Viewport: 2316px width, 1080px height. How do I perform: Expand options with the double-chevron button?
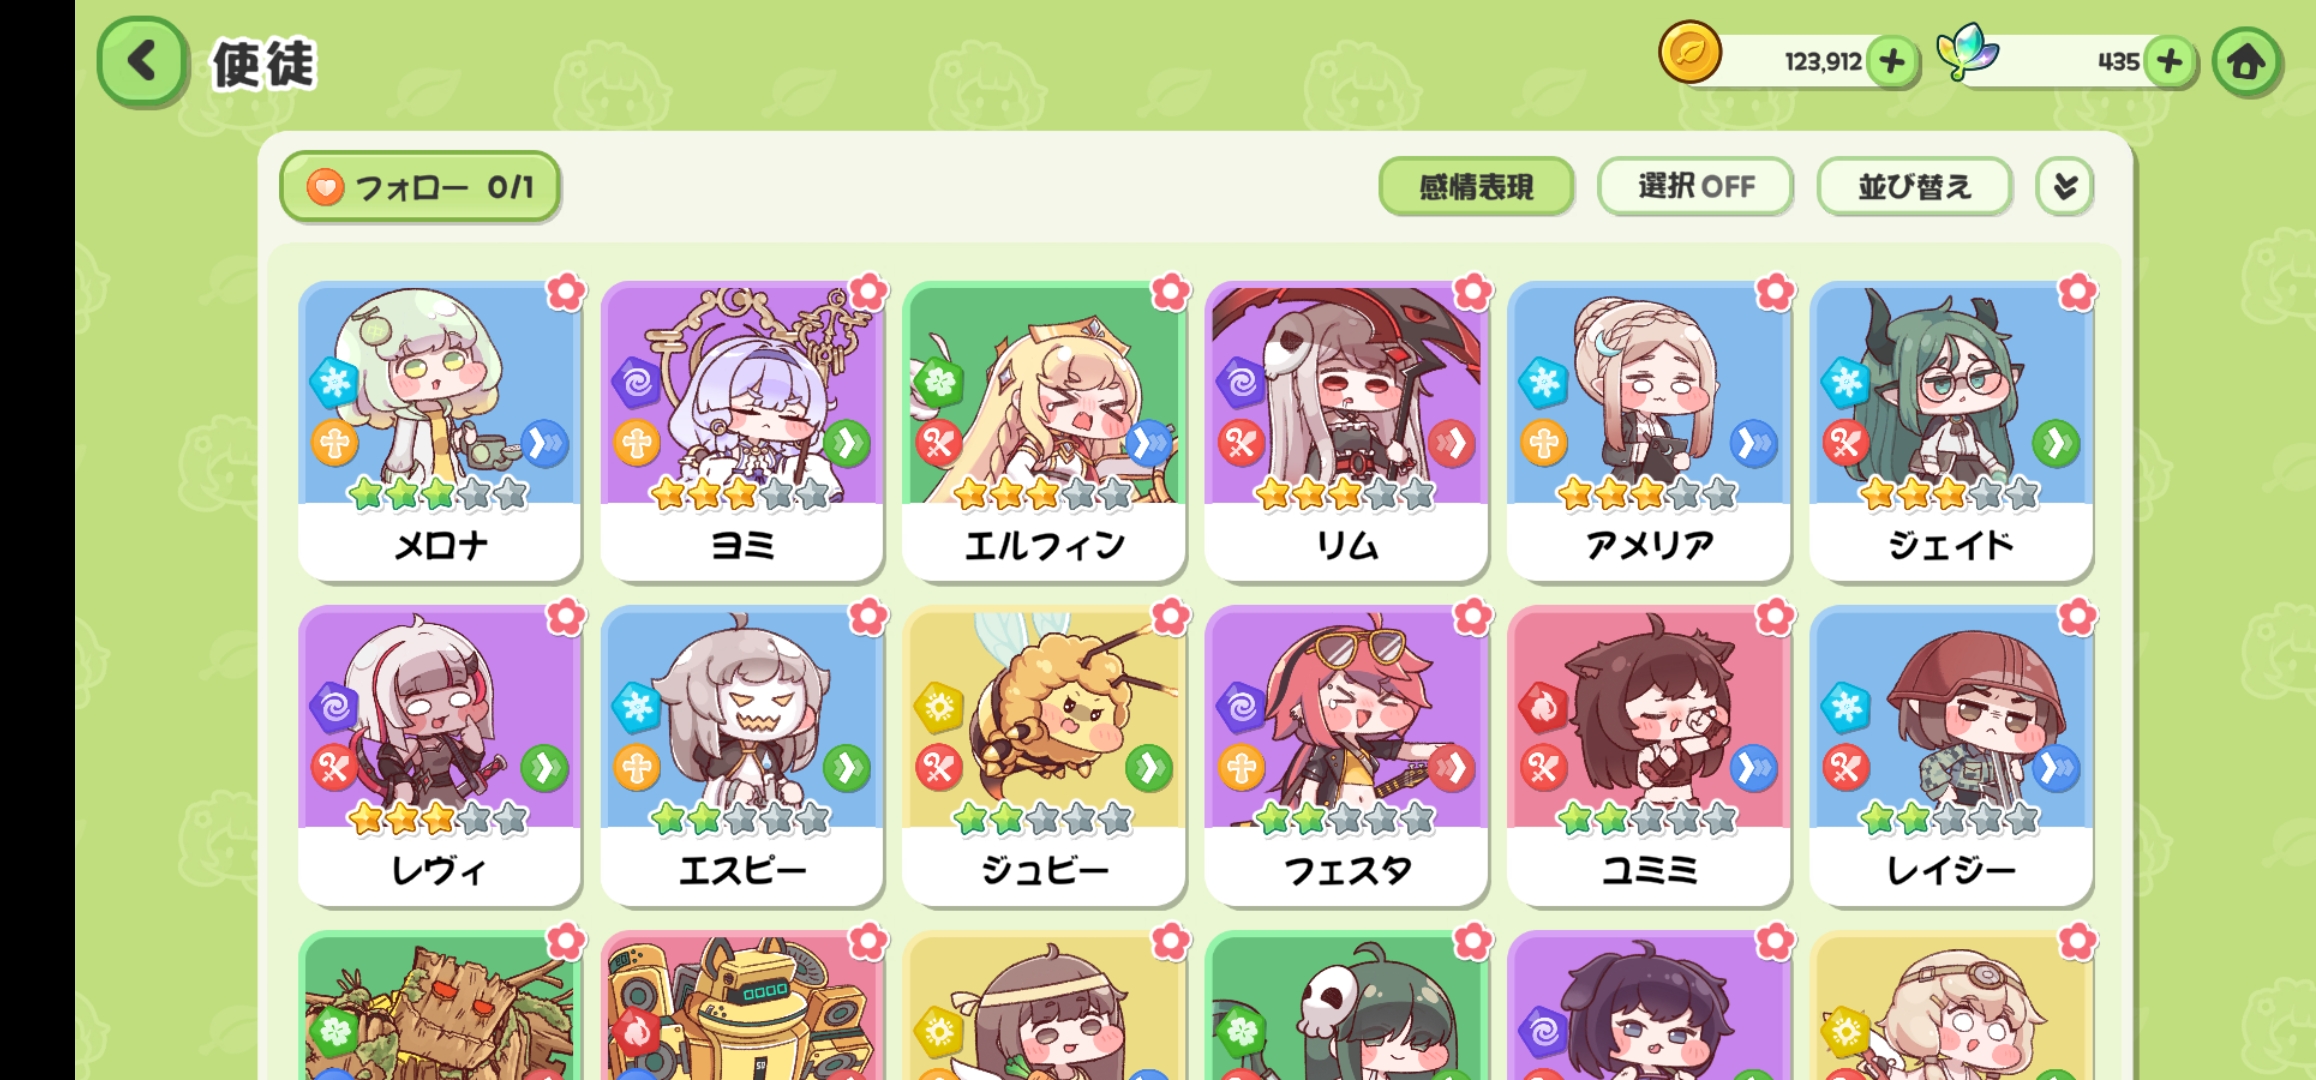pos(2065,186)
